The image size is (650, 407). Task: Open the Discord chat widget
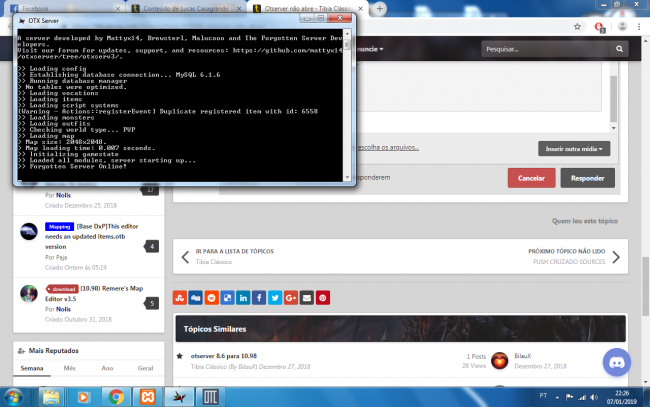(x=616, y=362)
